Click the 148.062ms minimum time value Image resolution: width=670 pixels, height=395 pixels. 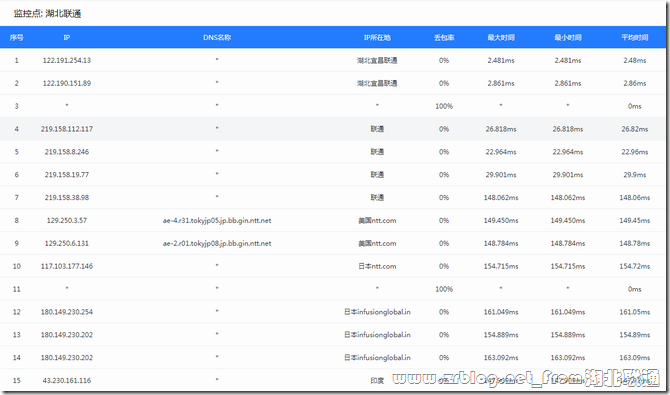tap(568, 198)
